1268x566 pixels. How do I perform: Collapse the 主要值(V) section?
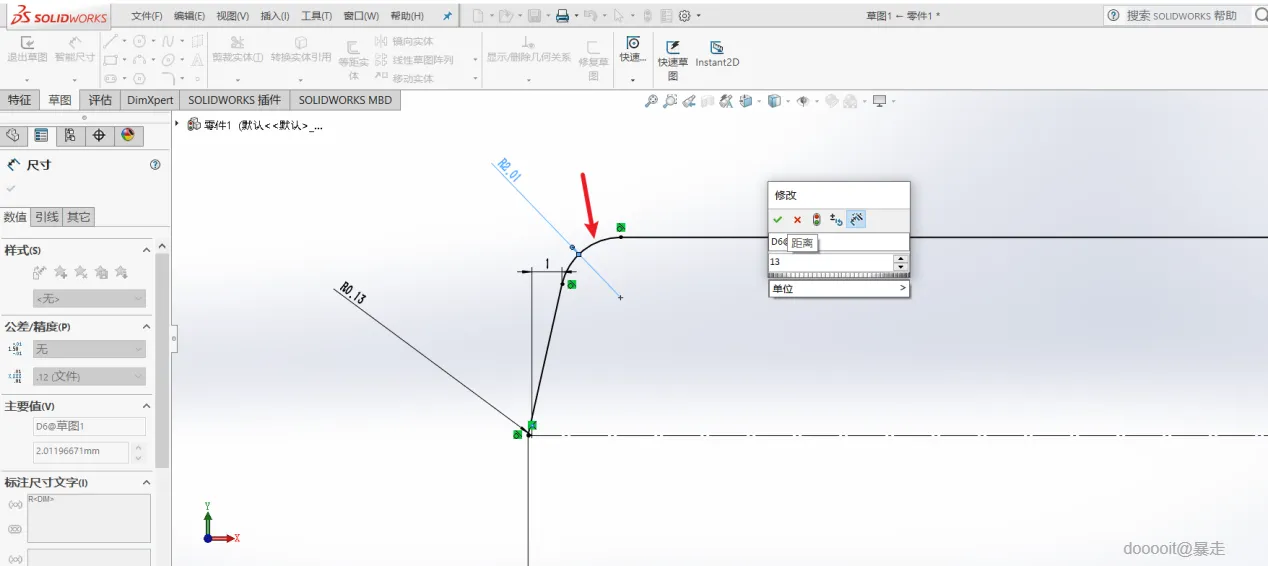click(x=146, y=406)
